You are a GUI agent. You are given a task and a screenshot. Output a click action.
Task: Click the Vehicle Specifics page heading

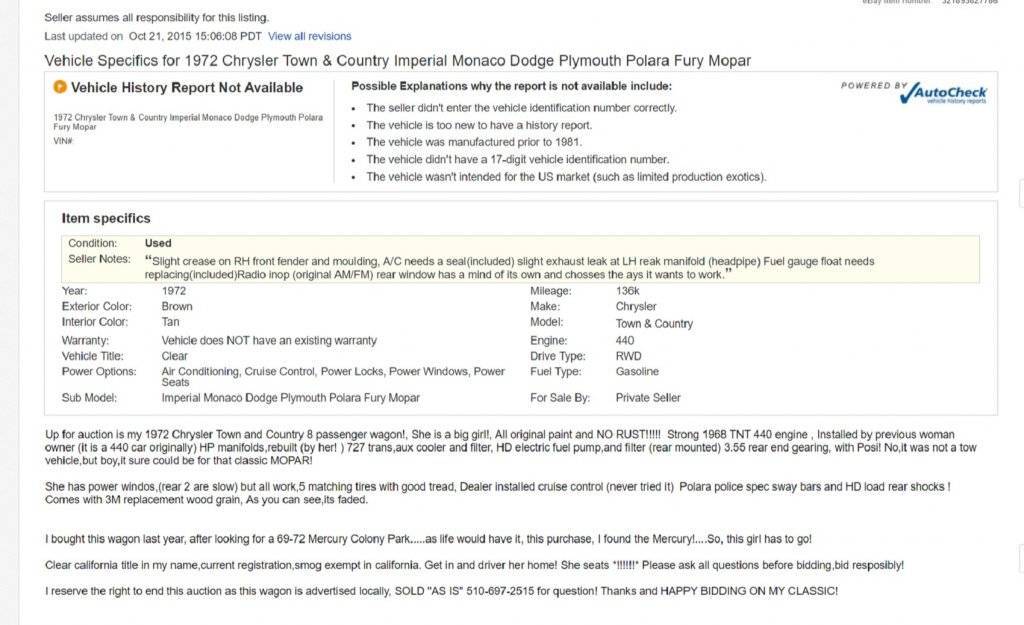[x=397, y=61]
